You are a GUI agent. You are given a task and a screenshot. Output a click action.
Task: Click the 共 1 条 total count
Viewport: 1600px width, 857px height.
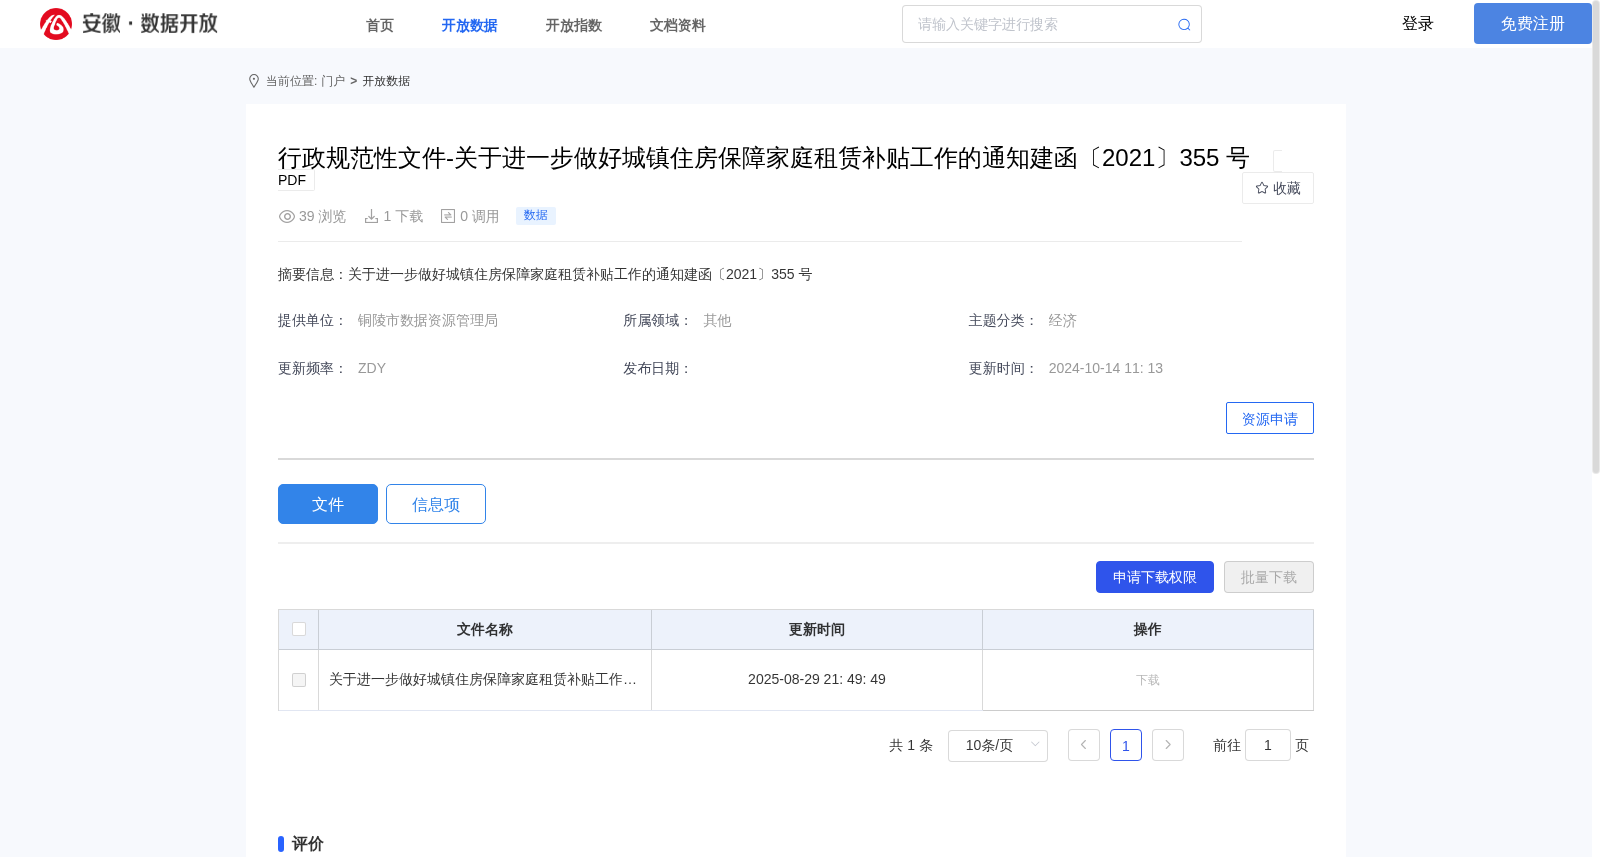911,745
